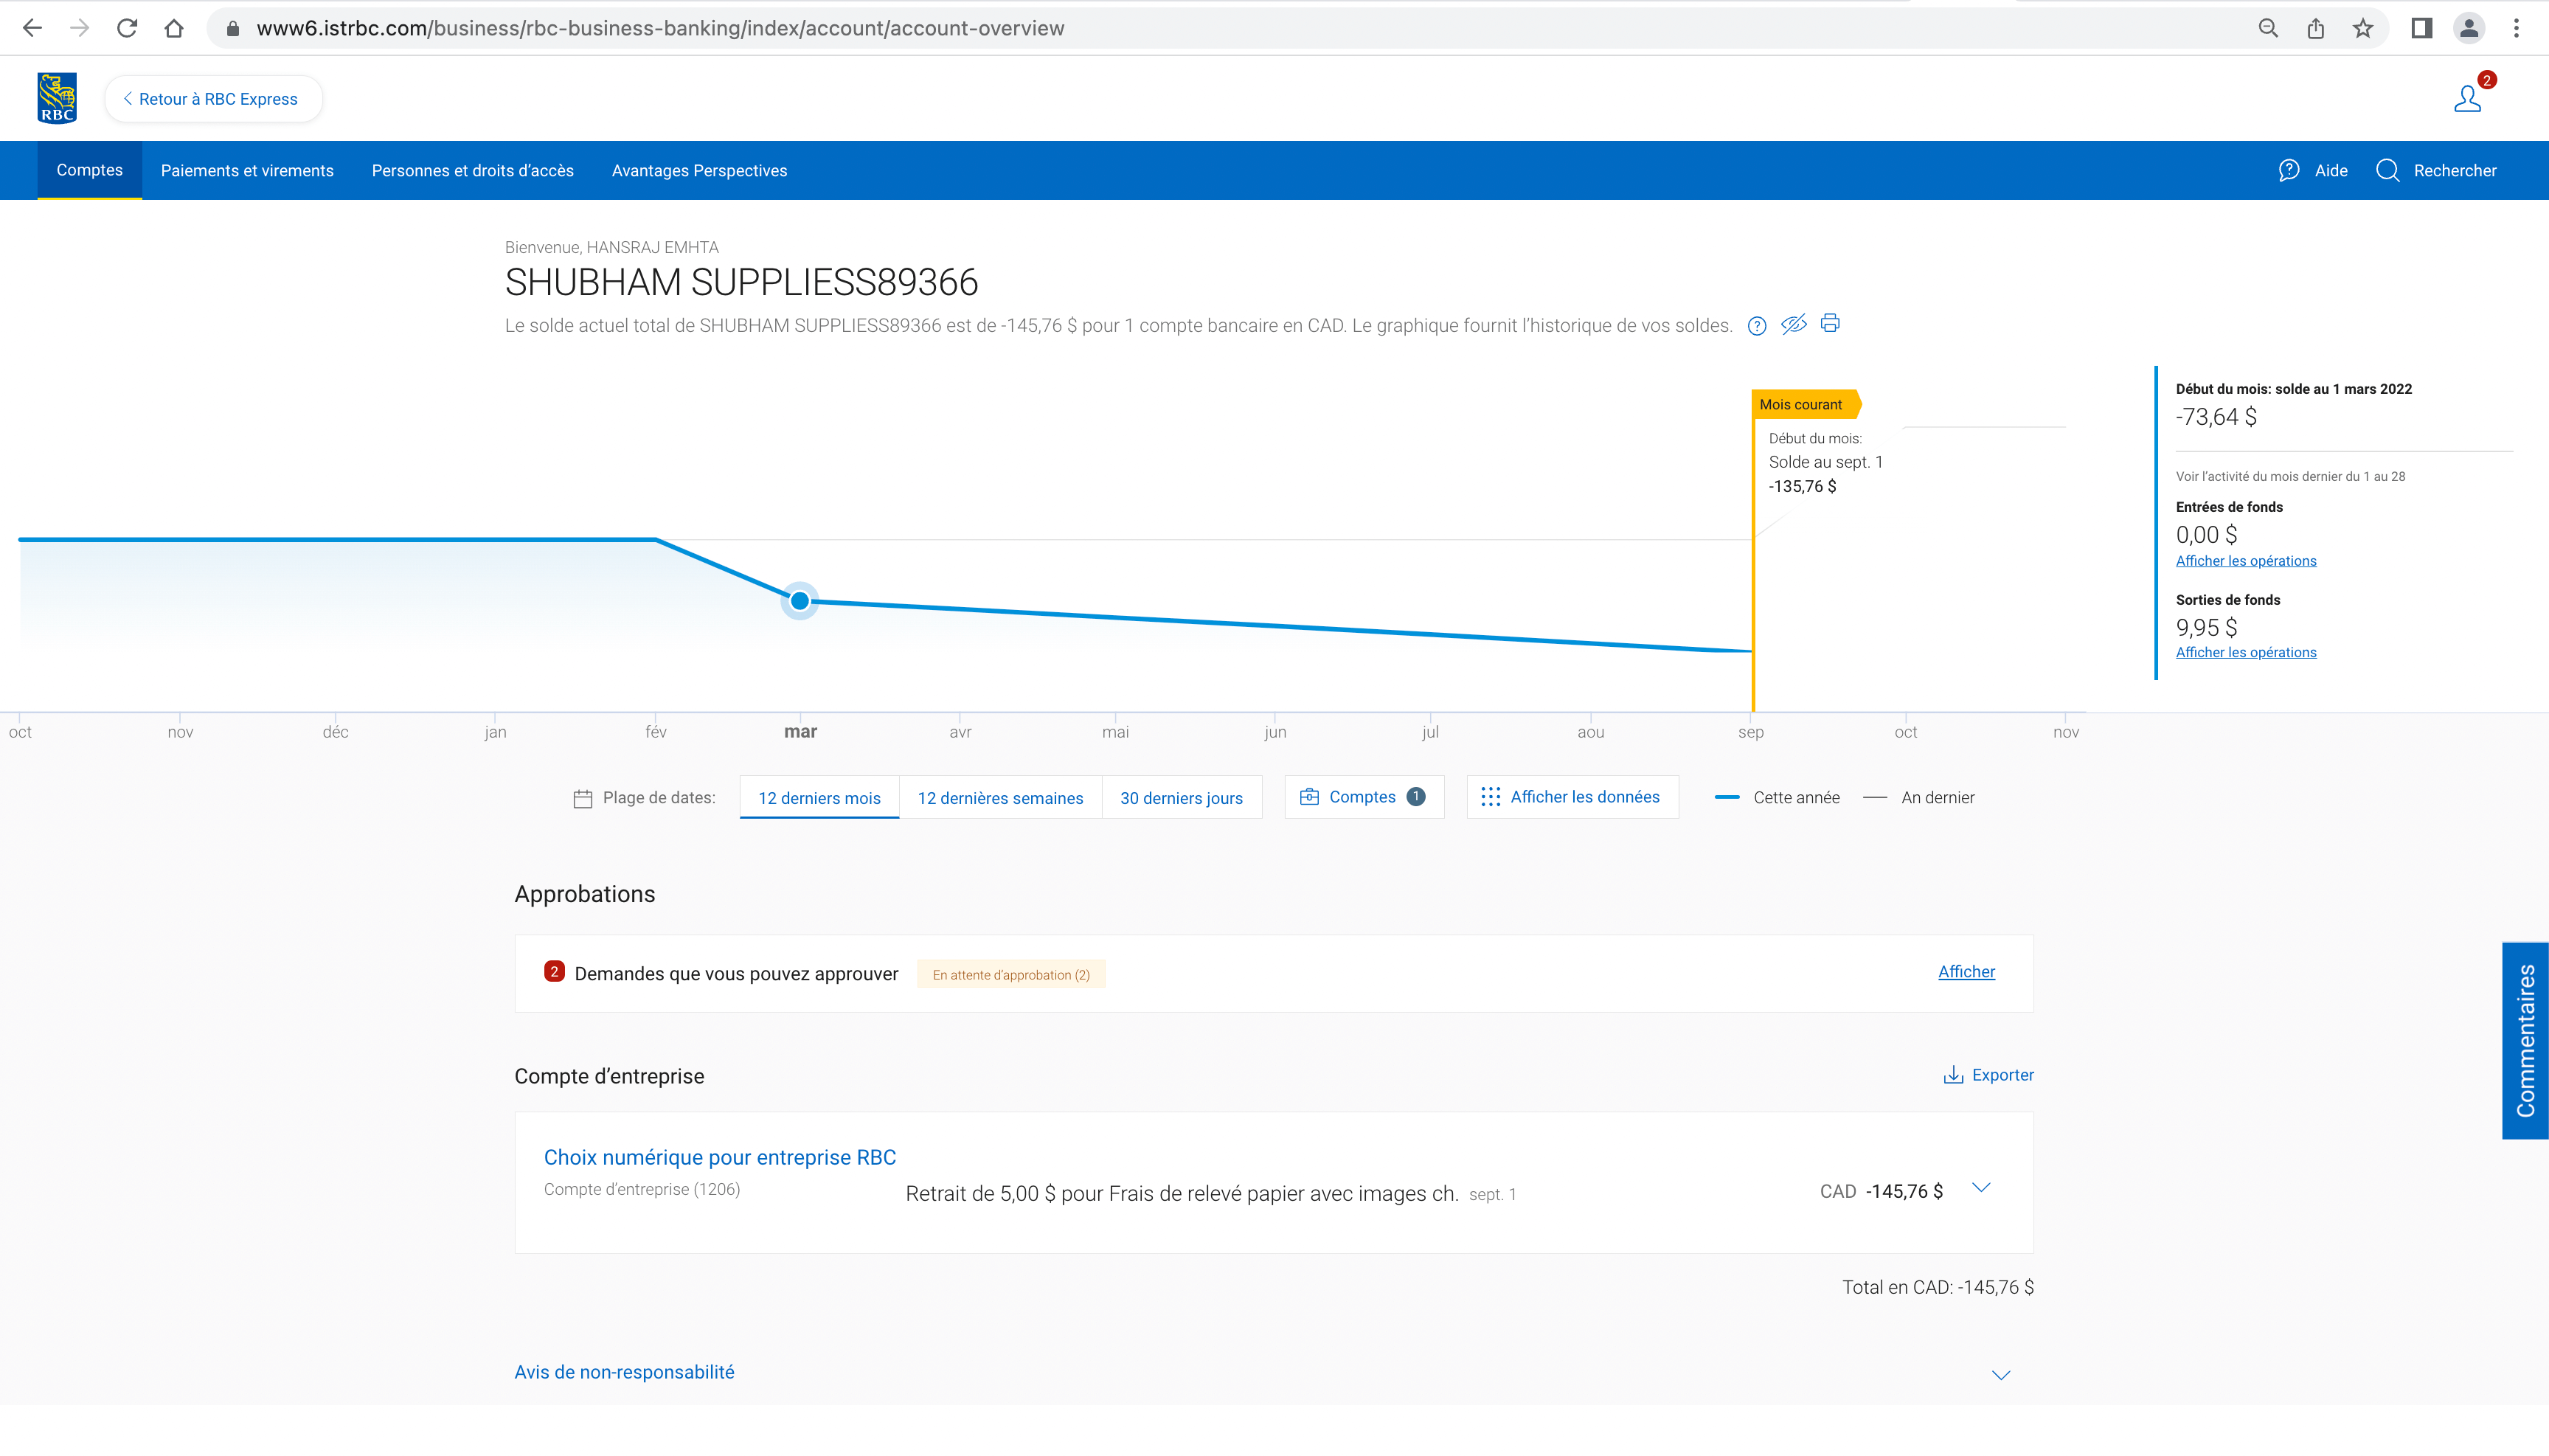The width and height of the screenshot is (2549, 1456).
Task: Click the print icon beside balance summary
Action: (1829, 324)
